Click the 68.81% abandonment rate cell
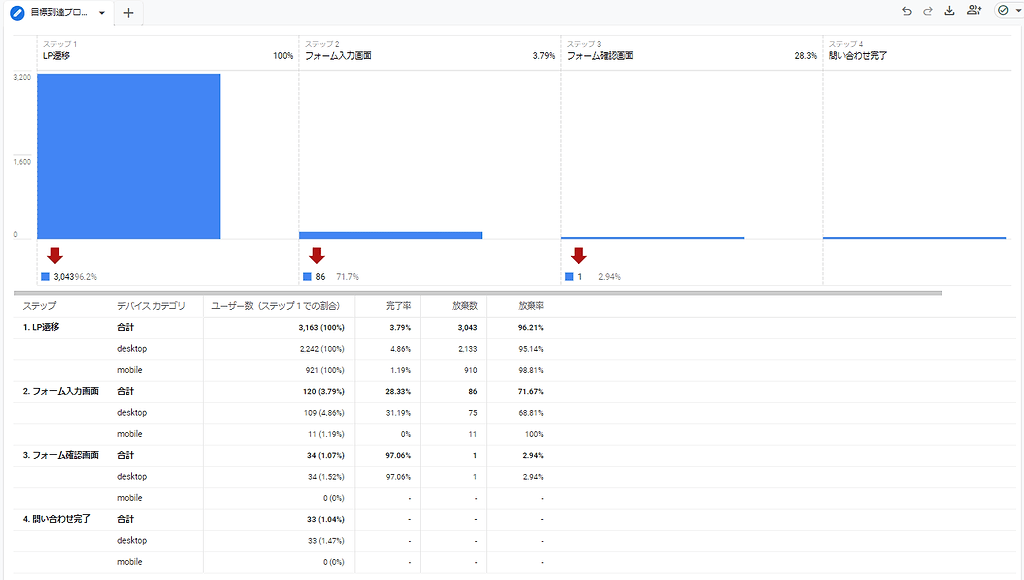 531,413
